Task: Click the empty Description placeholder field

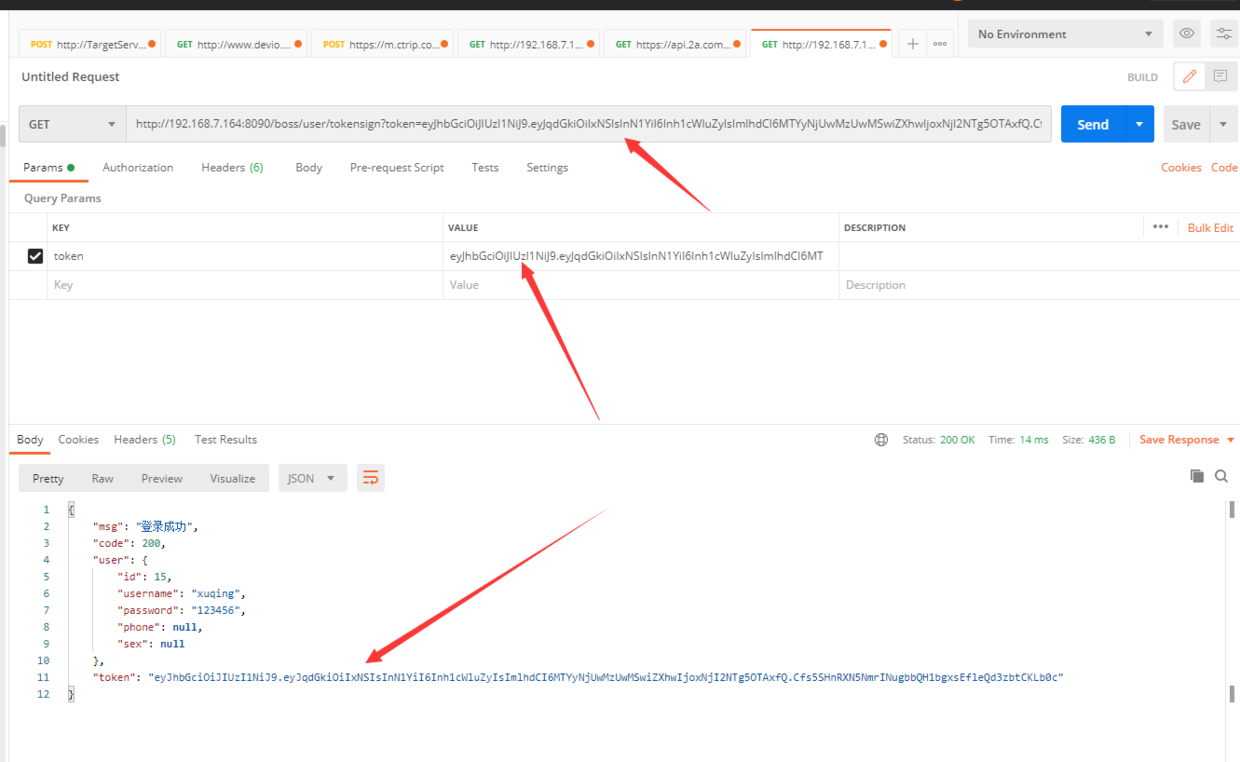Action: (1038, 285)
